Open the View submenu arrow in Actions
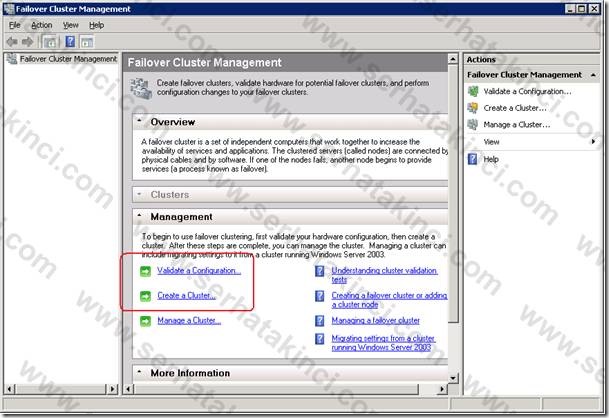This screenshot has width=609, height=418. tap(593, 142)
